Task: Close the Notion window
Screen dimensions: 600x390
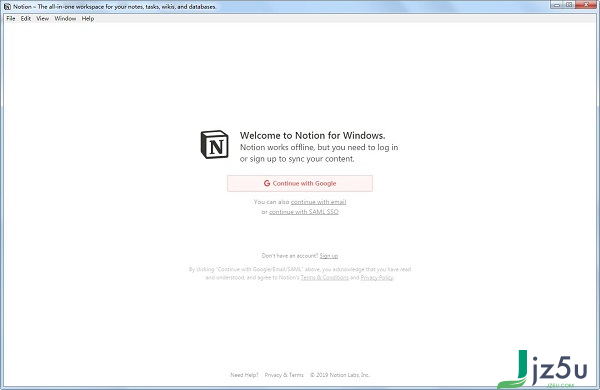Action: pos(586,5)
